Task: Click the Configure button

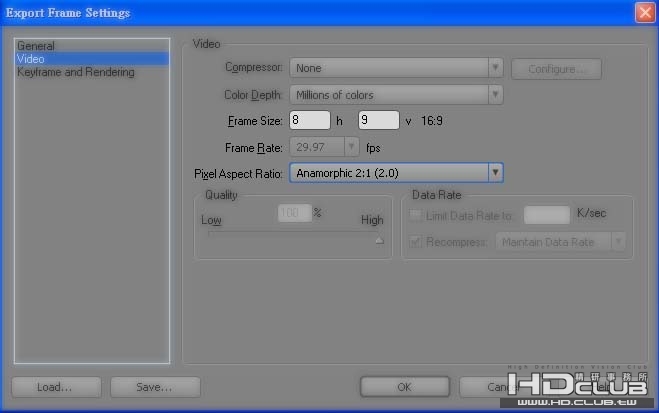Action: click(x=556, y=69)
